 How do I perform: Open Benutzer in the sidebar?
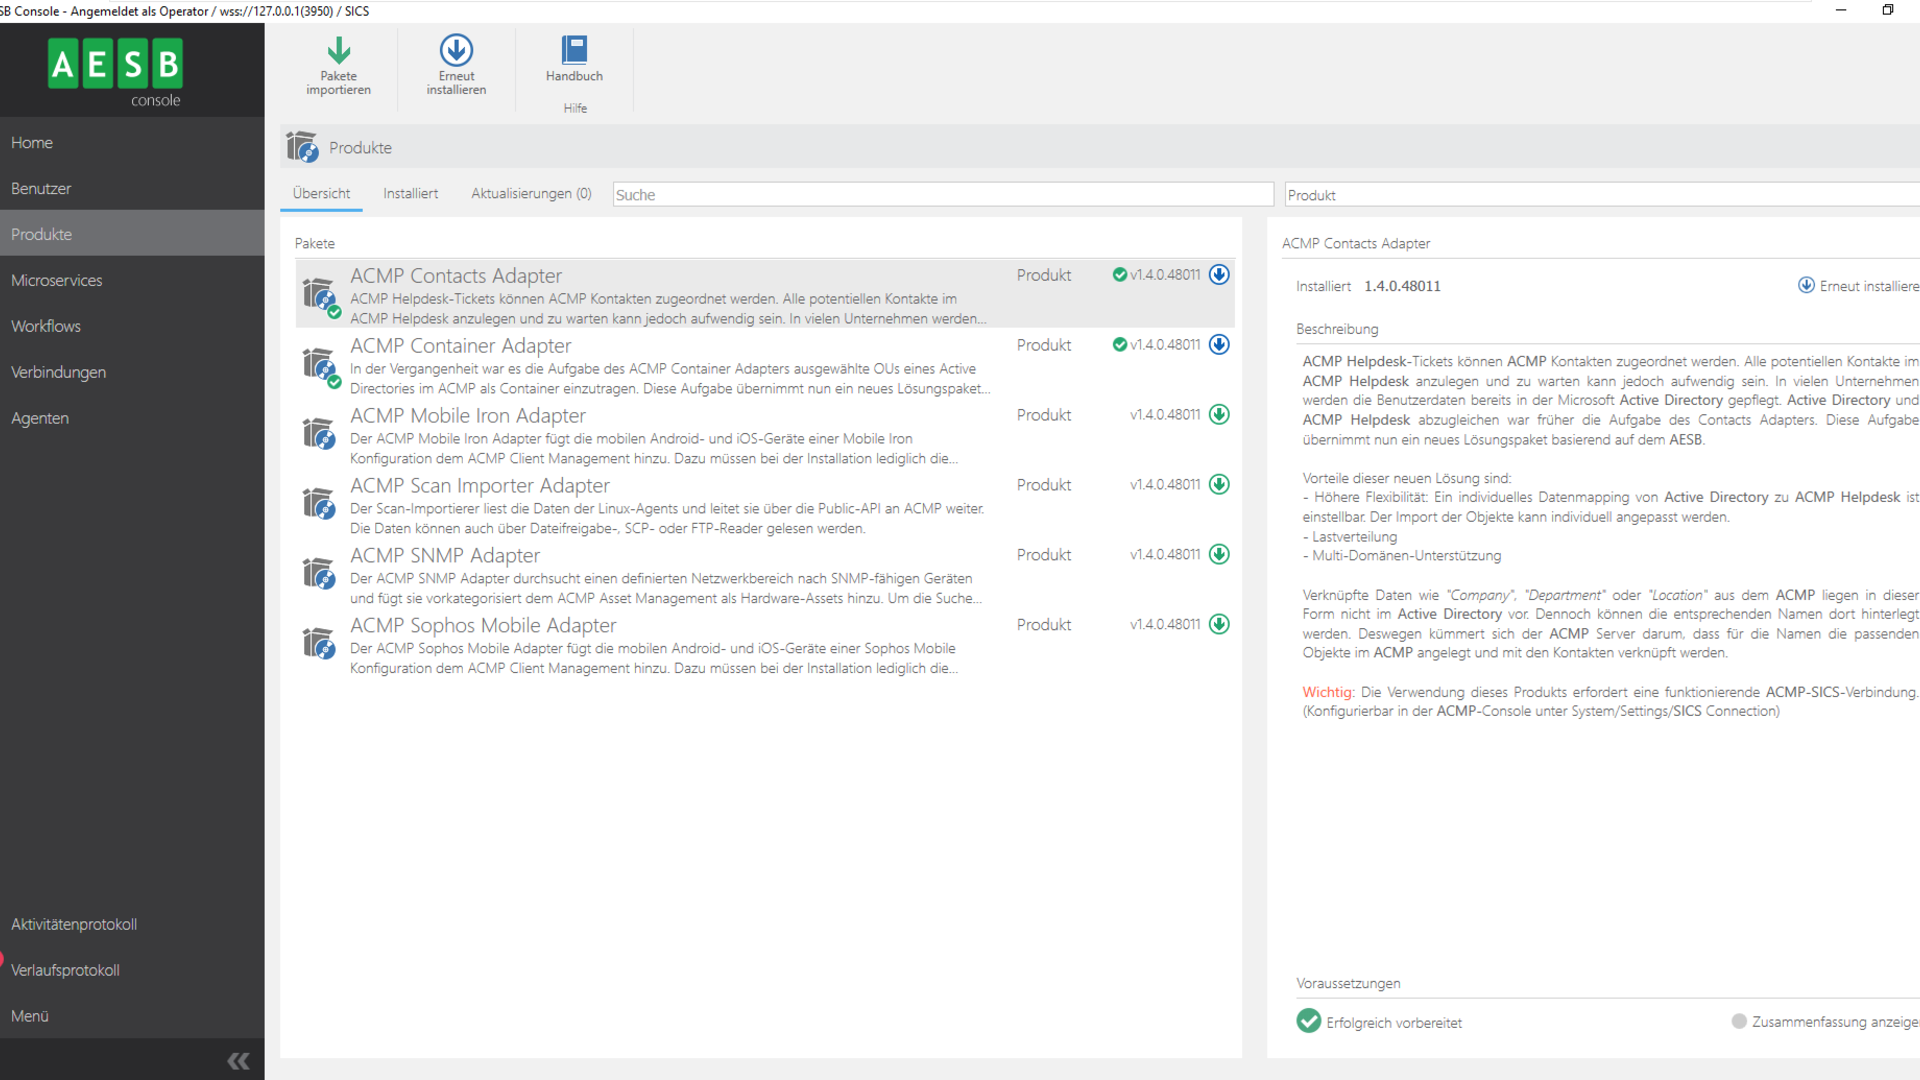(132, 189)
